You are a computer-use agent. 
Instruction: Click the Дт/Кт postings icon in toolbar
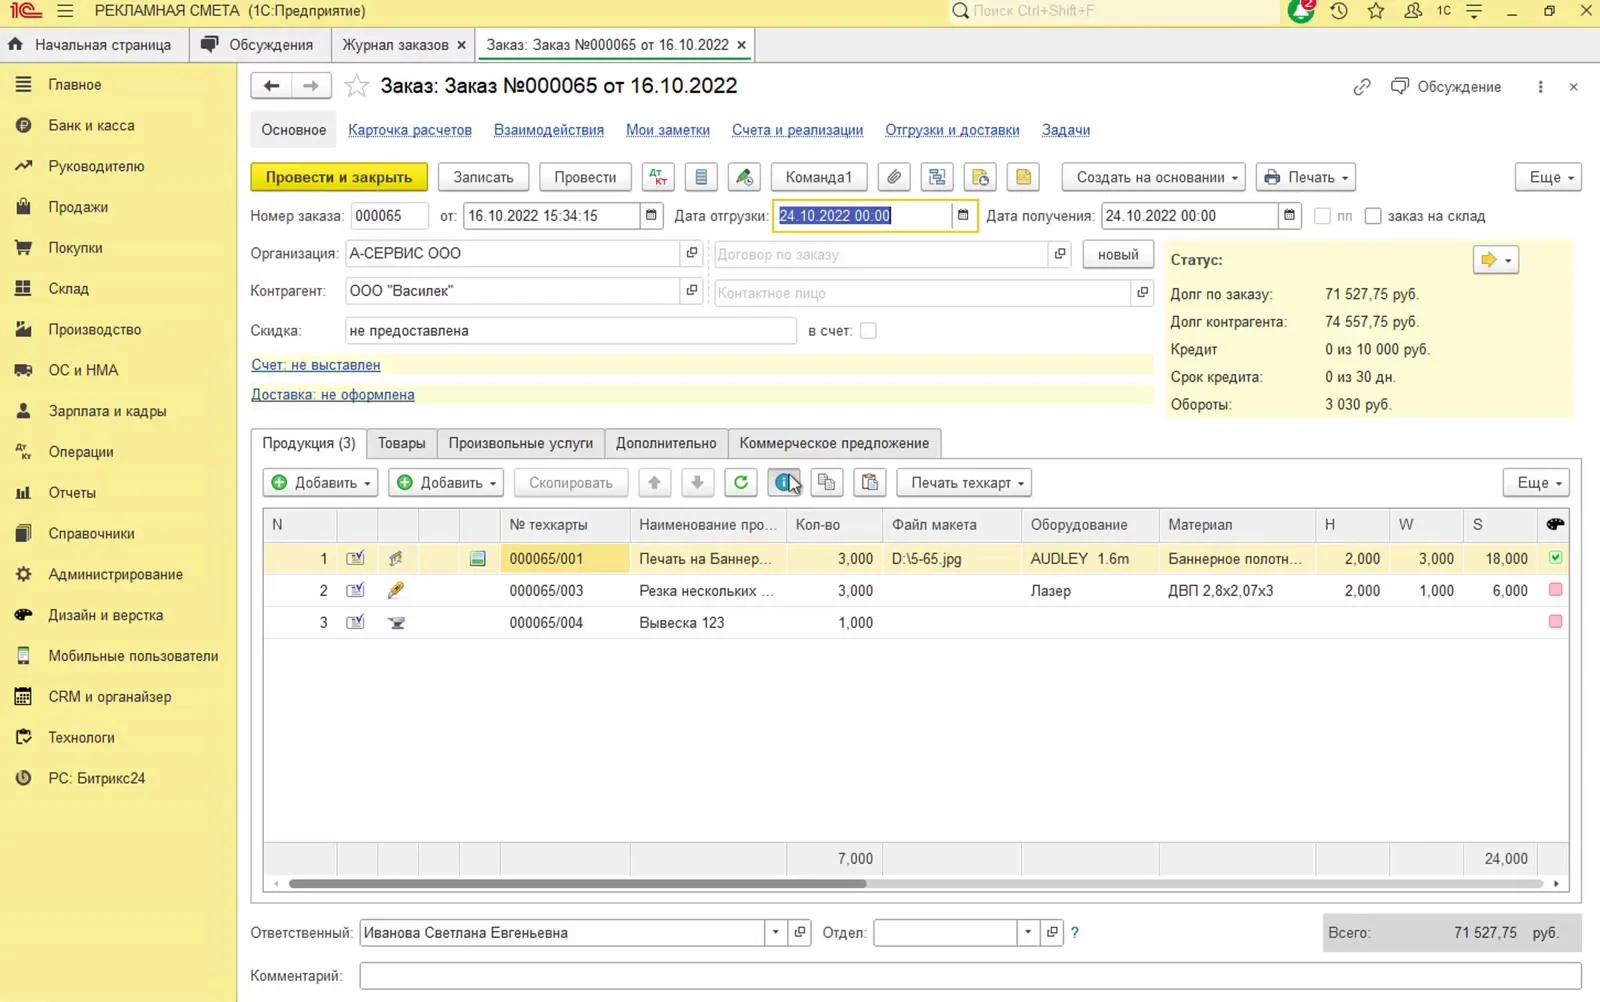point(658,177)
